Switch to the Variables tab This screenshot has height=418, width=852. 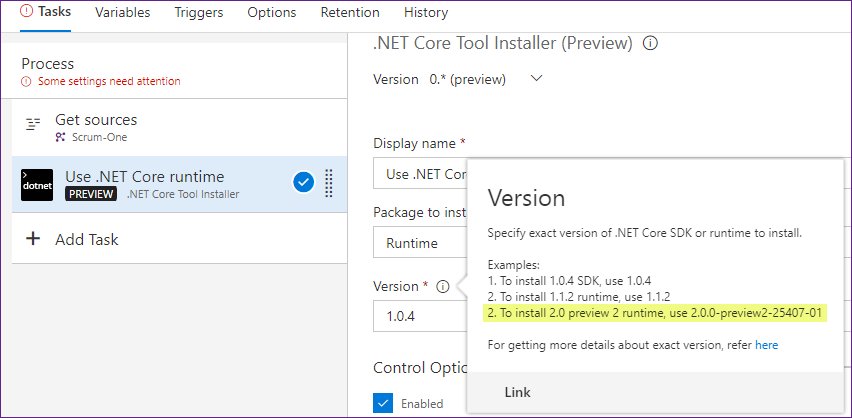pyautogui.click(x=122, y=13)
